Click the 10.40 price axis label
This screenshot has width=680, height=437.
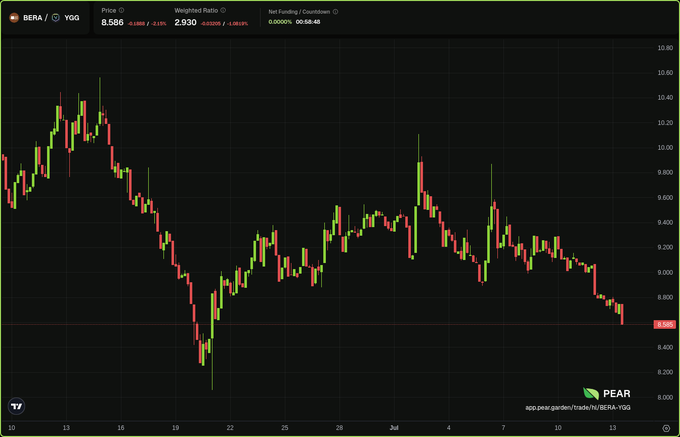(665, 98)
